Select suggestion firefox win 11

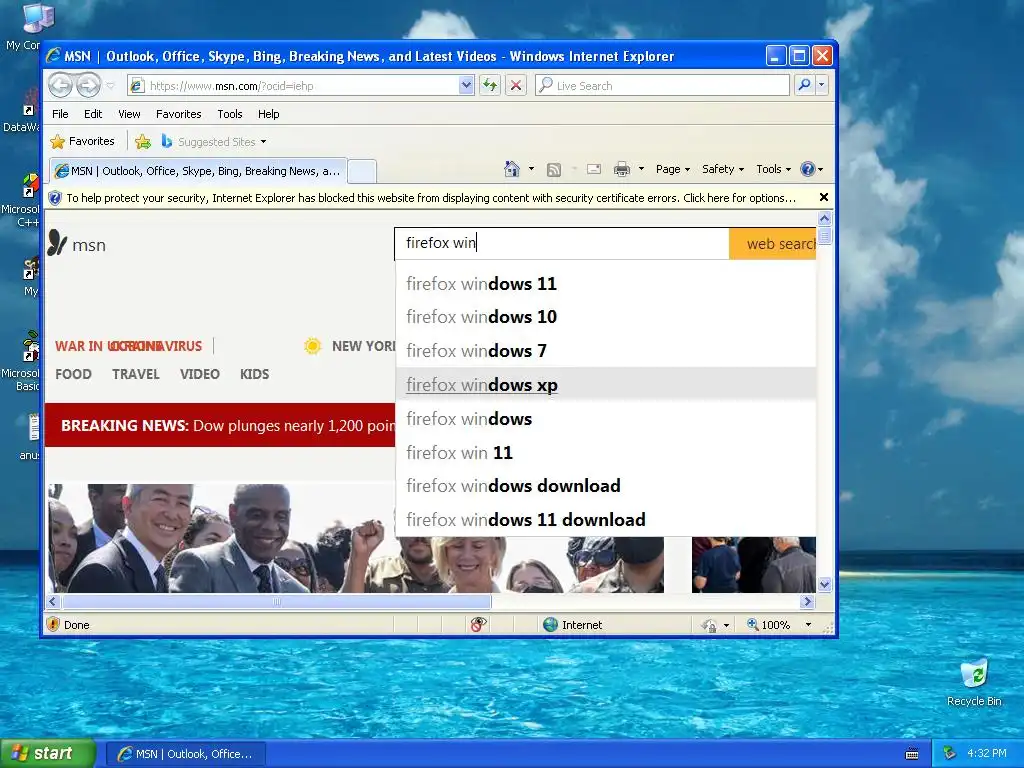coord(606,452)
